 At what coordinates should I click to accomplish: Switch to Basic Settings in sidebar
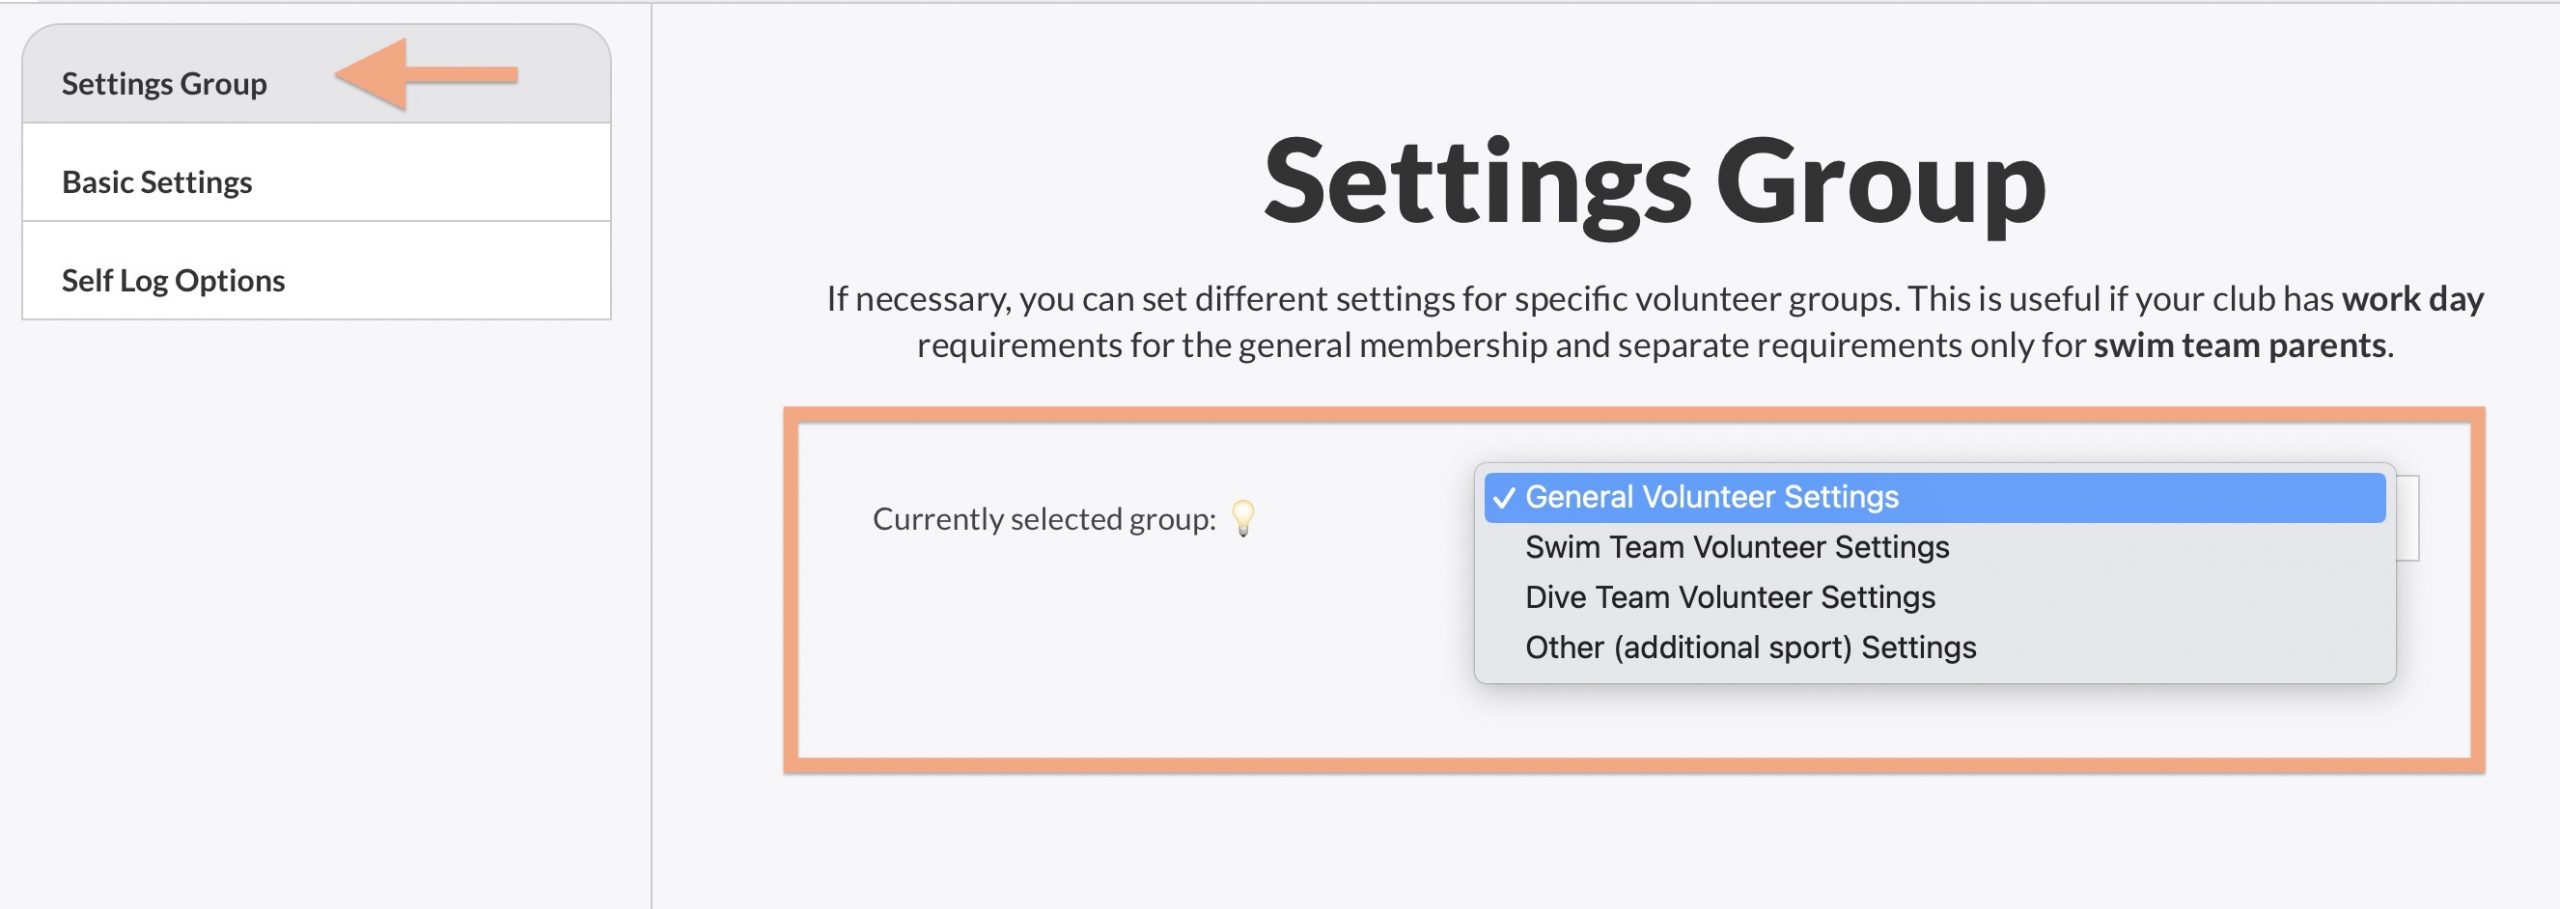click(157, 182)
